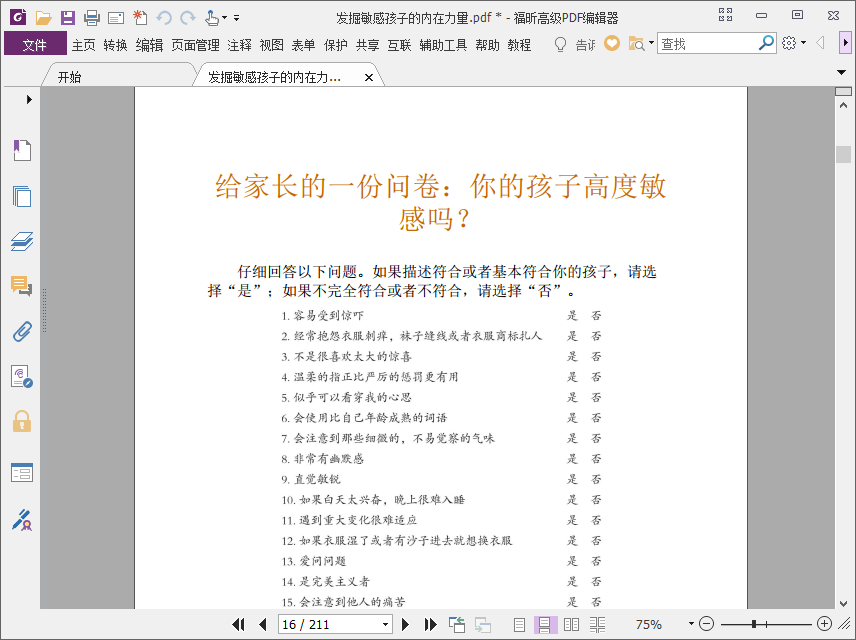The image size is (856, 640).
Task: Open the 辅助工具 ribbon tab
Action: 443,45
